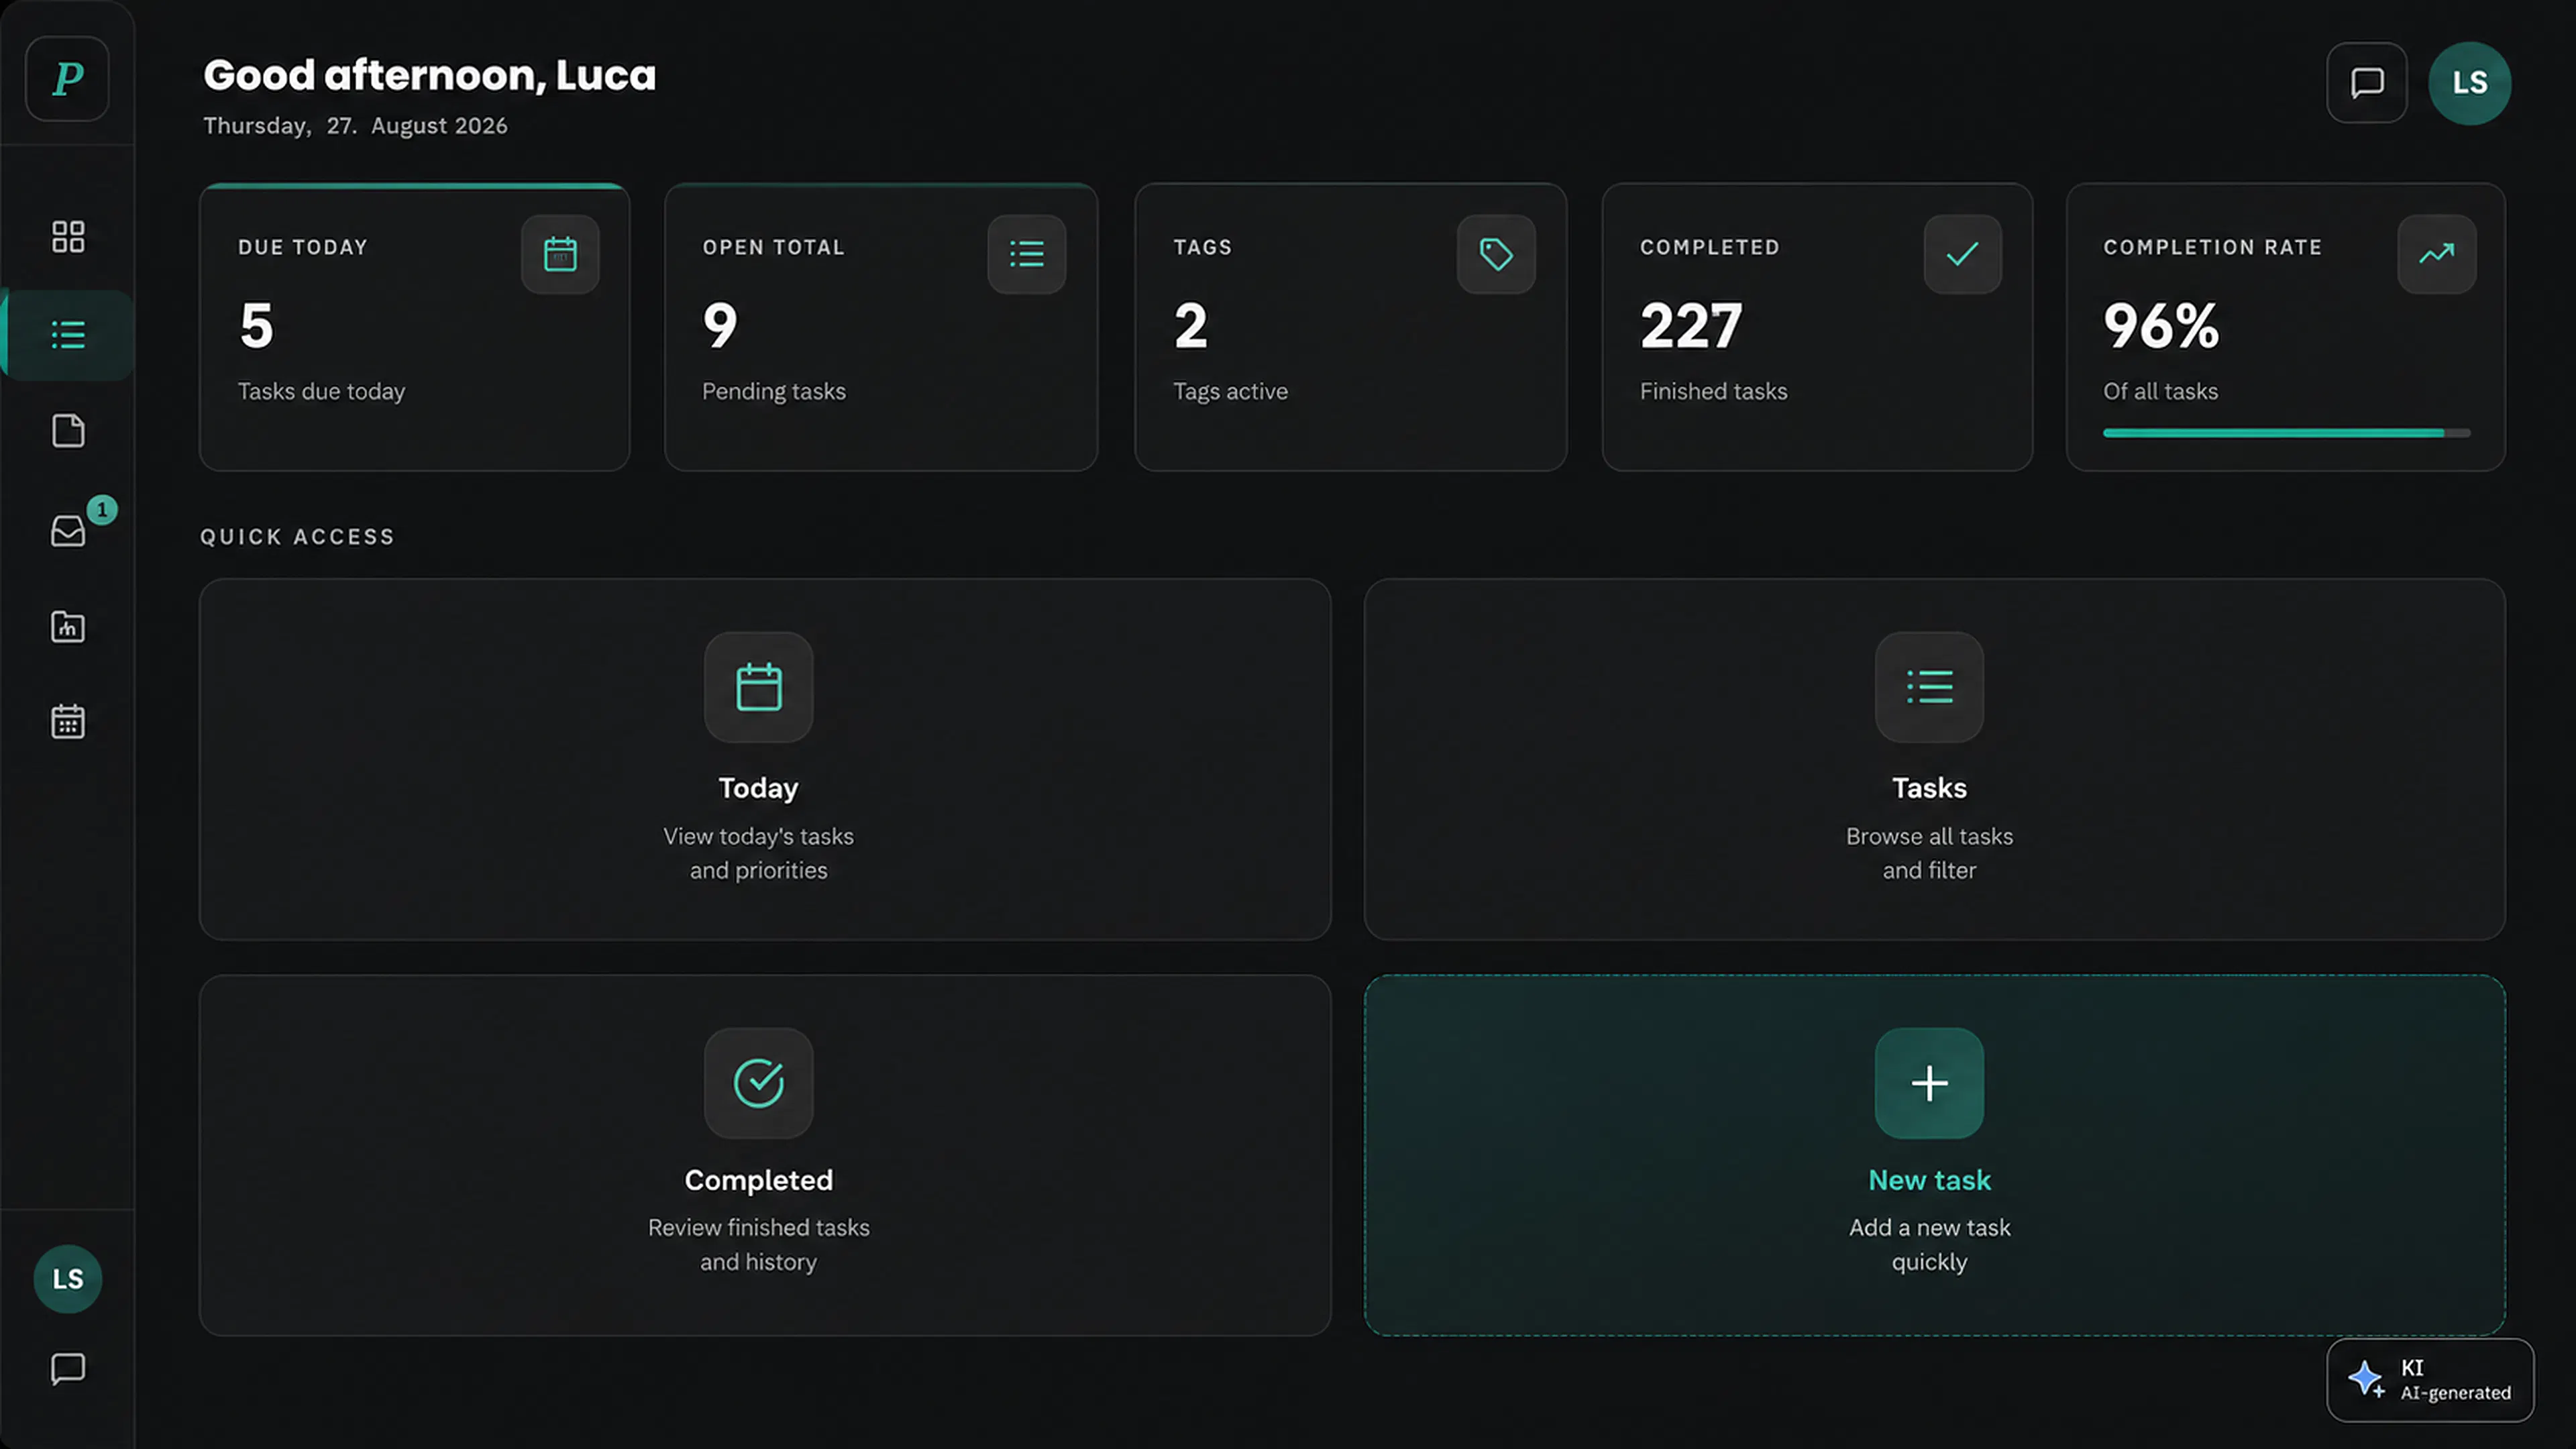Click the sparkle icon in KI badge
Viewport: 2576px width, 1449px height.
pyautogui.click(x=2366, y=1379)
